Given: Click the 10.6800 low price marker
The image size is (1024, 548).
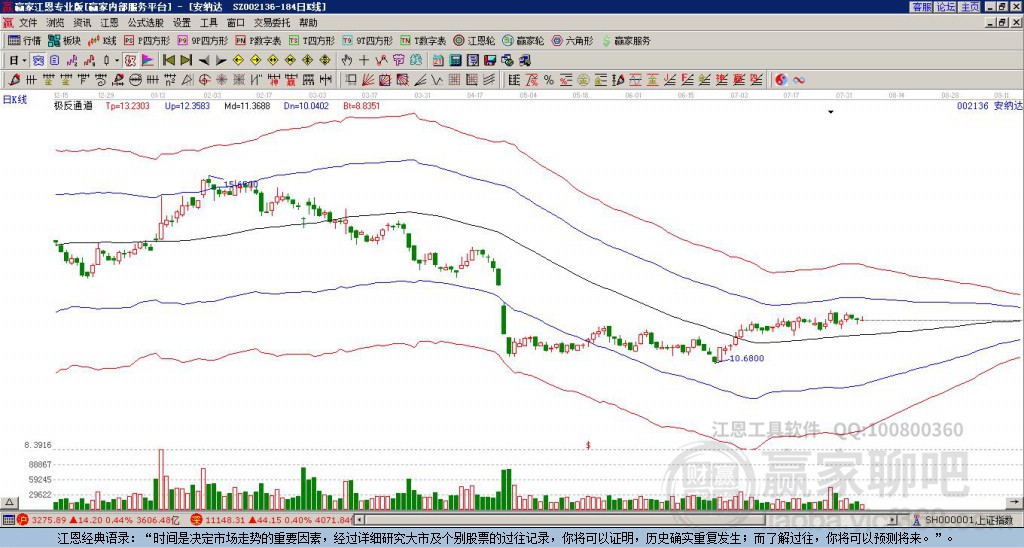Looking at the screenshot, I should (x=746, y=358).
